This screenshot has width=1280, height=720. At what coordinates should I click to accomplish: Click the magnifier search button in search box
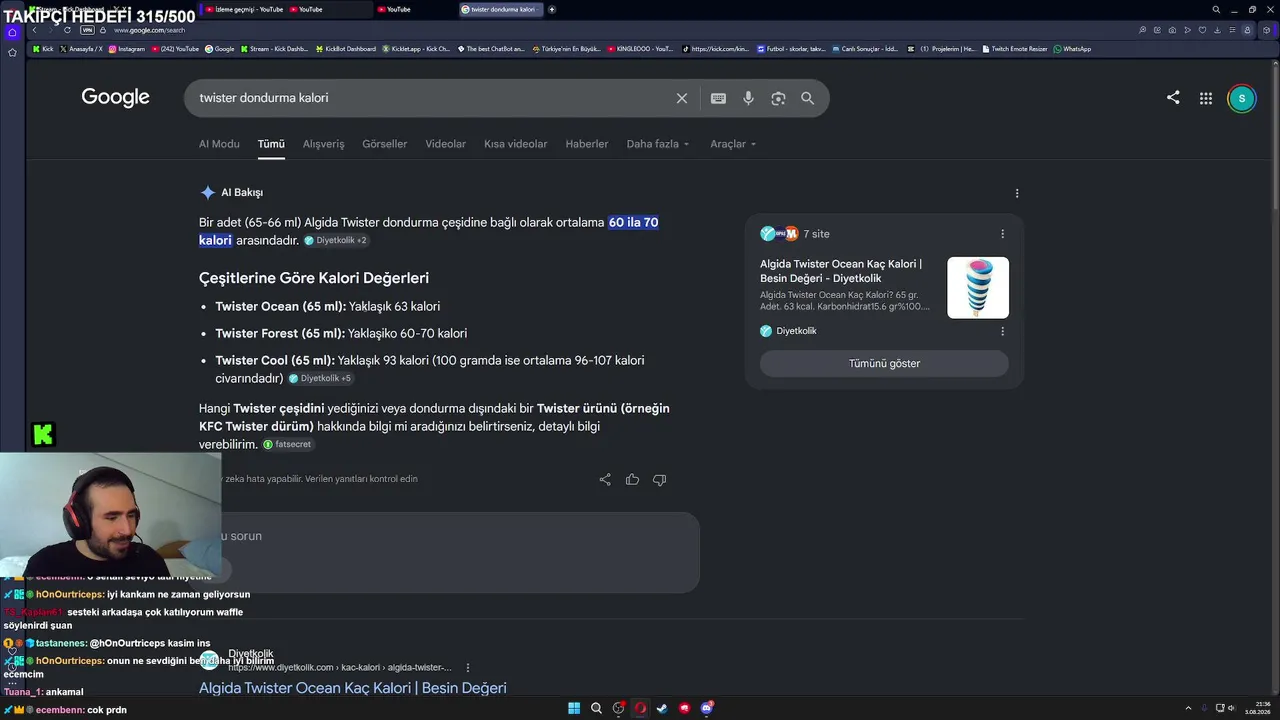pos(807,98)
